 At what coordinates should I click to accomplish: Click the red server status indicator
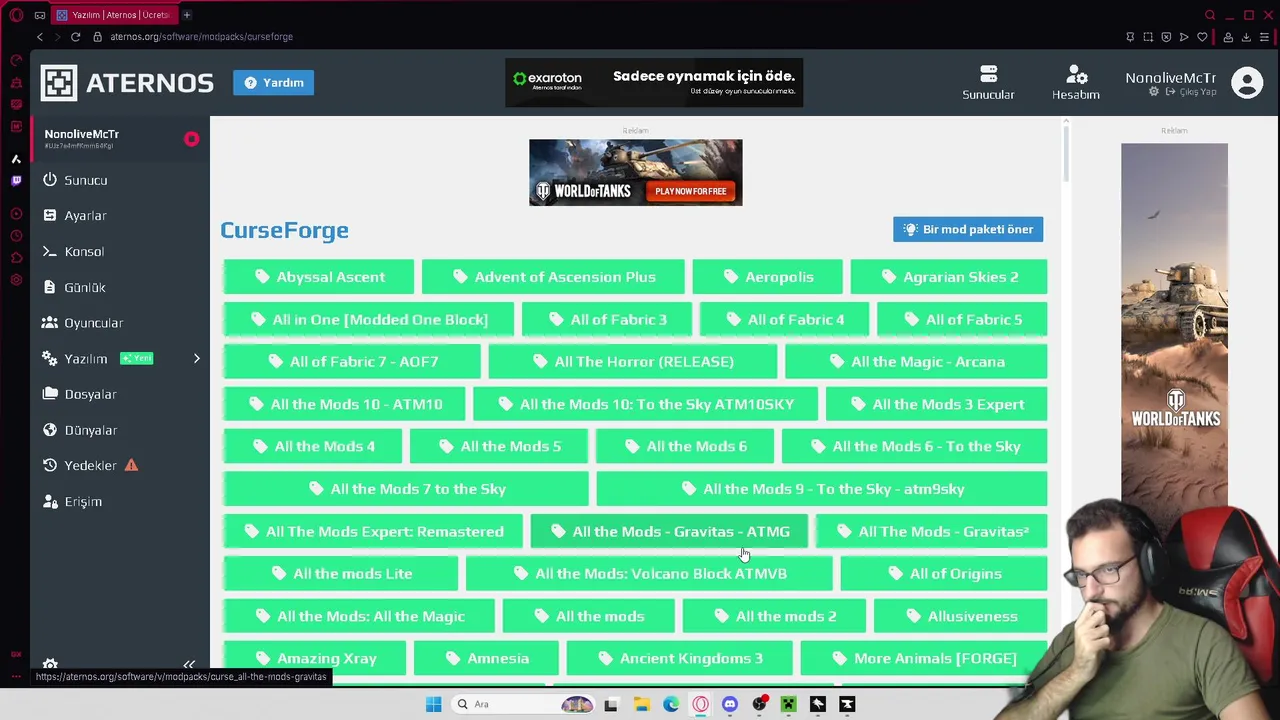point(191,139)
